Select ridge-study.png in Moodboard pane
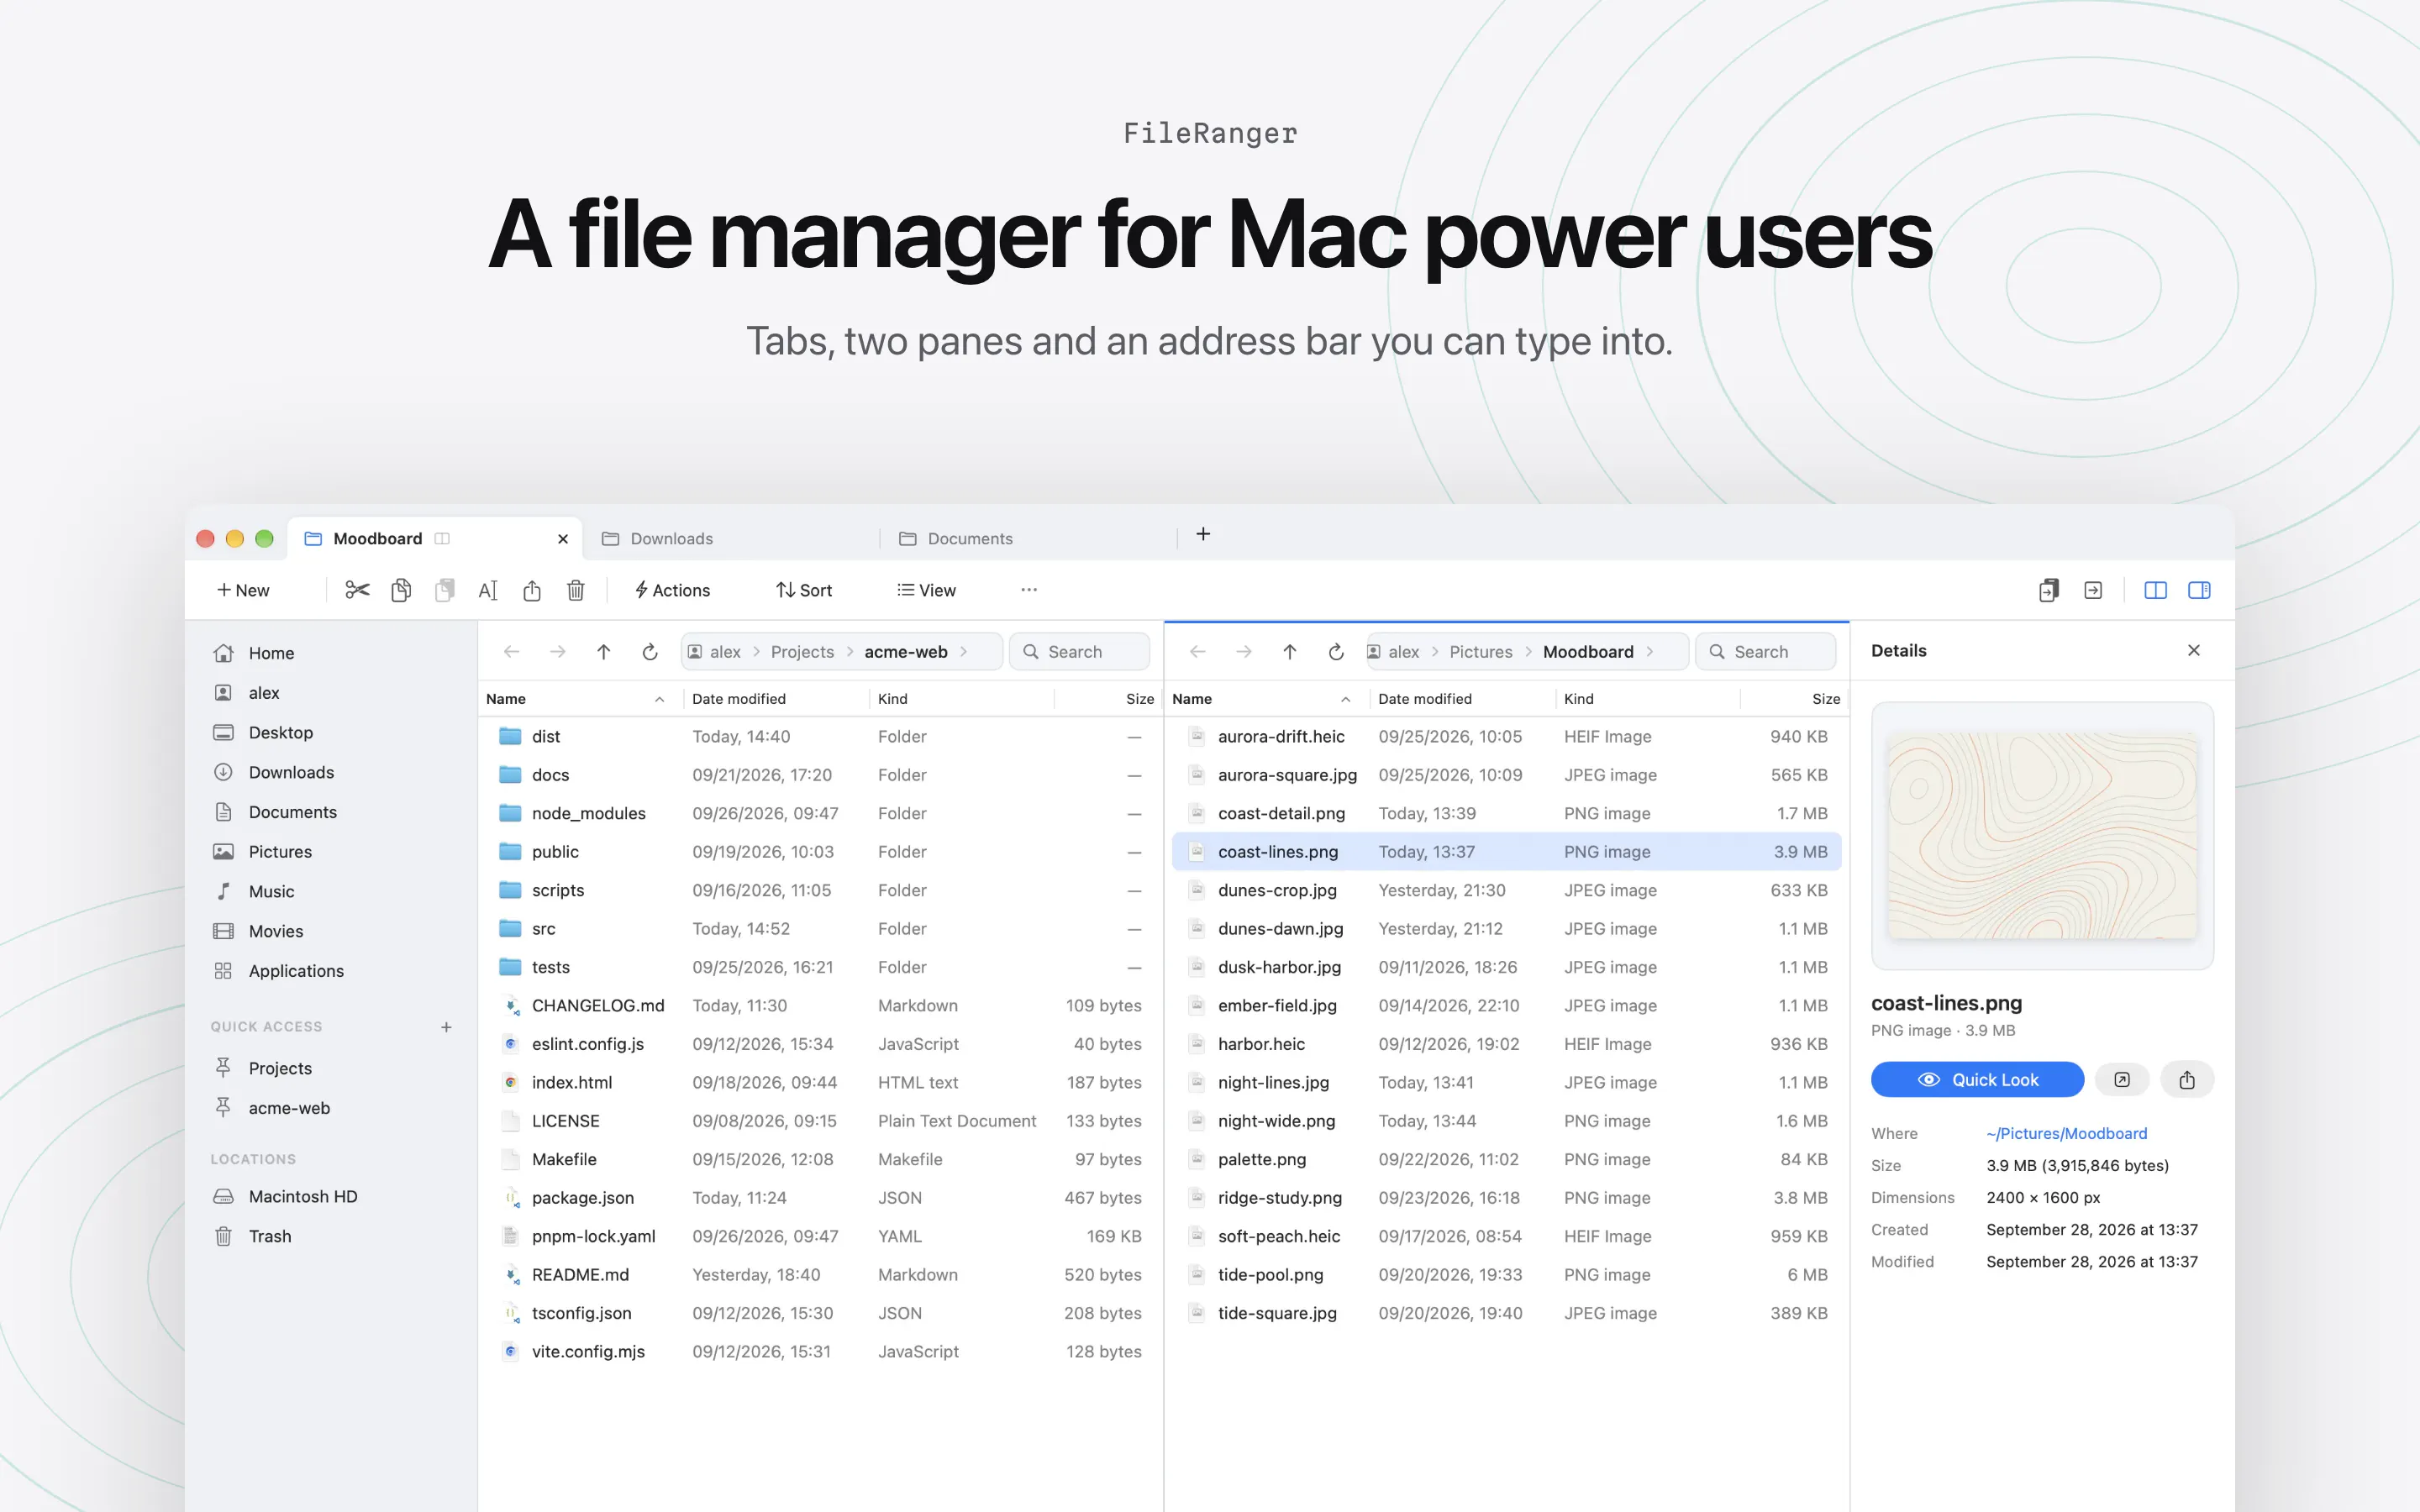Image resolution: width=2420 pixels, height=1512 pixels. 1506,1197
